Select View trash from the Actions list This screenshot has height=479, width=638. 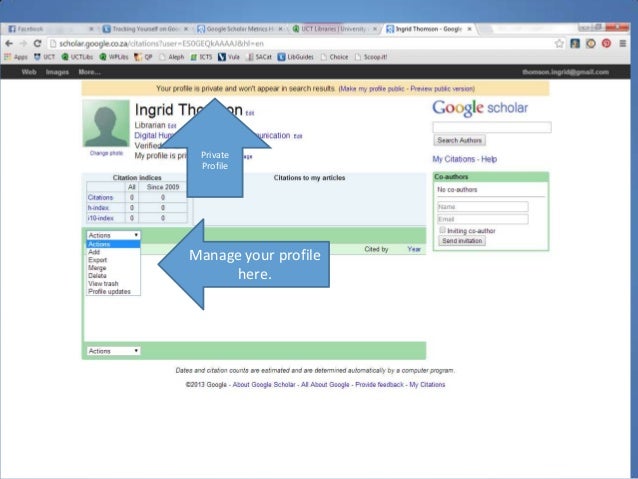pyautogui.click(x=113, y=284)
